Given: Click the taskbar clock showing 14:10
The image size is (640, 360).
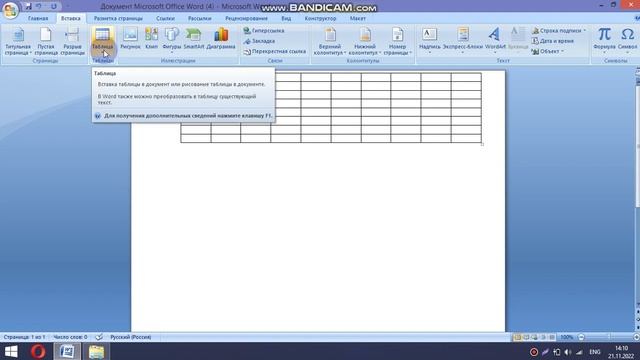Looking at the screenshot, I should point(621,352).
